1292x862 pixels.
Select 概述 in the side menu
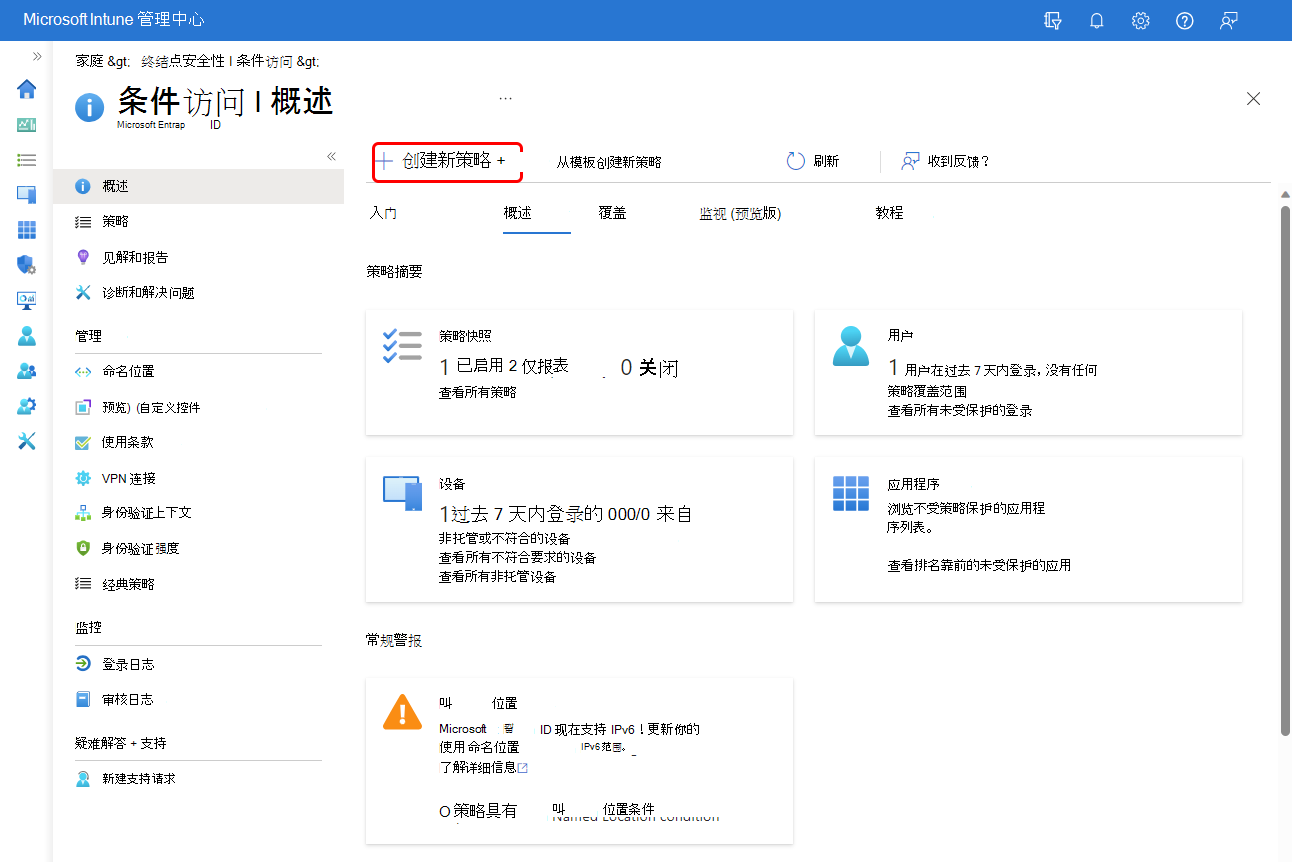click(x=198, y=186)
